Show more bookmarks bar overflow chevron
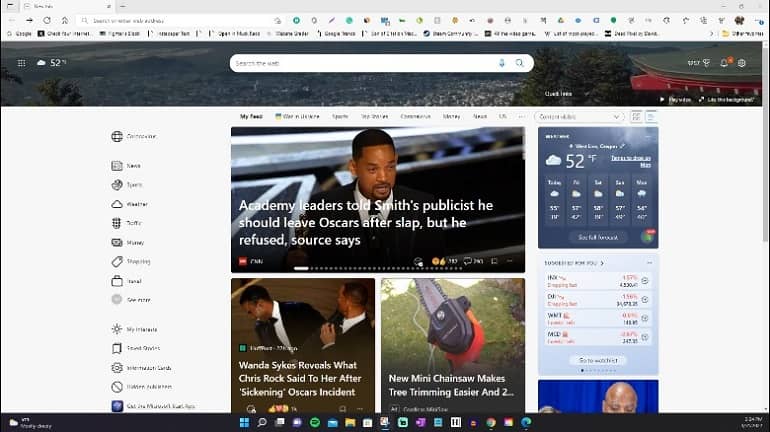770x432 pixels. [x=711, y=33]
